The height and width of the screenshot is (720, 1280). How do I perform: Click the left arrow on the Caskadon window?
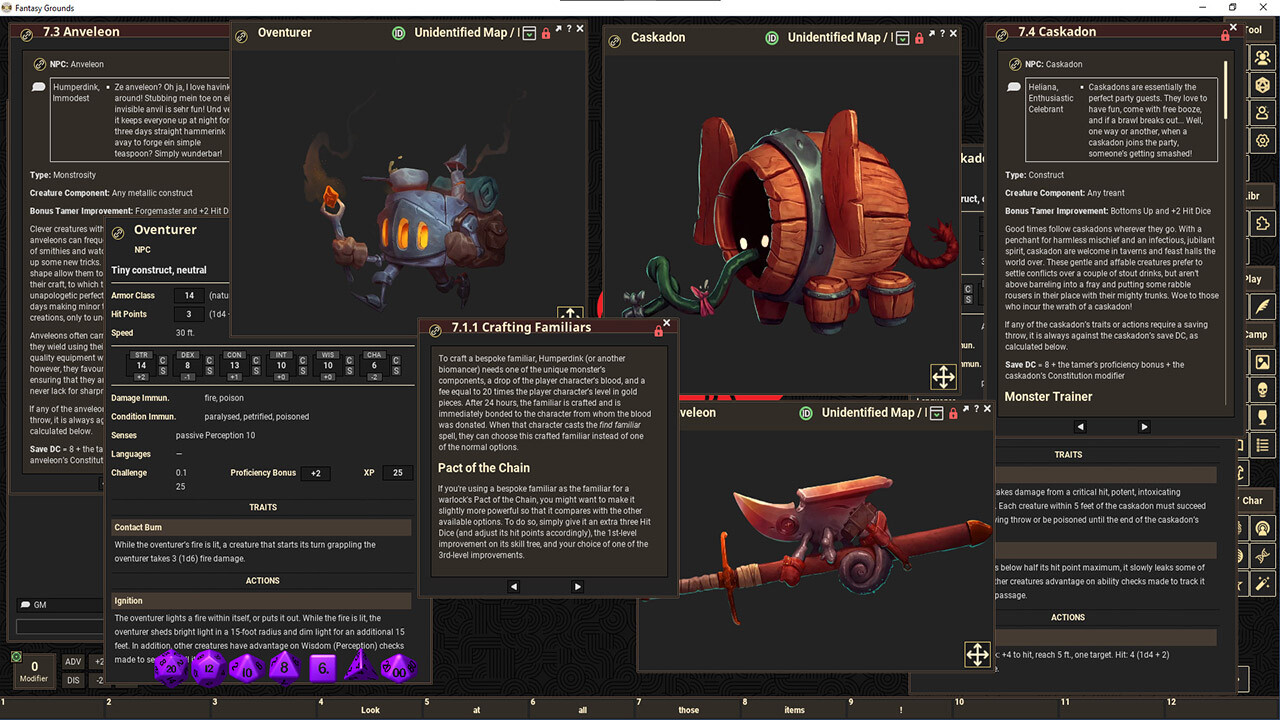[1081, 426]
